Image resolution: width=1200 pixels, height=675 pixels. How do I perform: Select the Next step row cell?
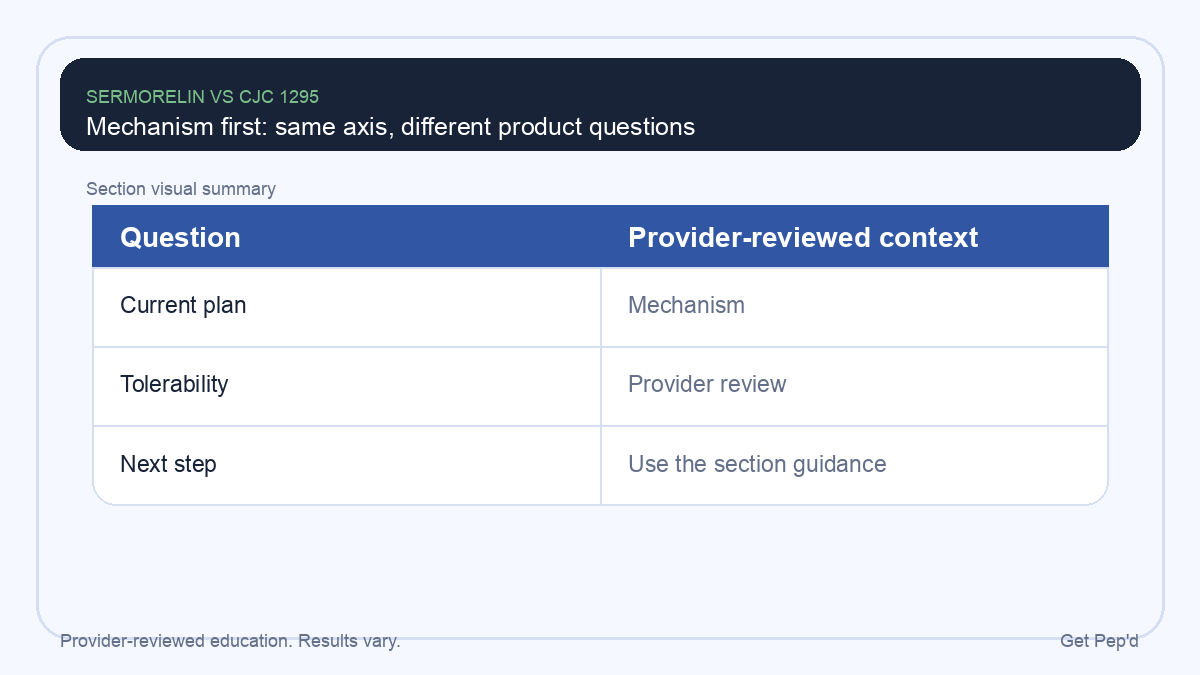pyautogui.click(x=347, y=465)
